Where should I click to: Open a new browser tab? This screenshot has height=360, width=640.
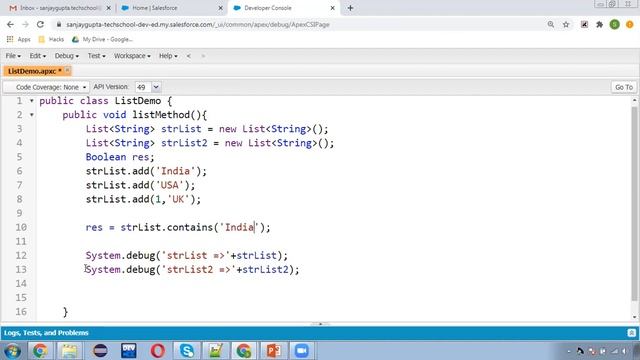tap(350, 8)
